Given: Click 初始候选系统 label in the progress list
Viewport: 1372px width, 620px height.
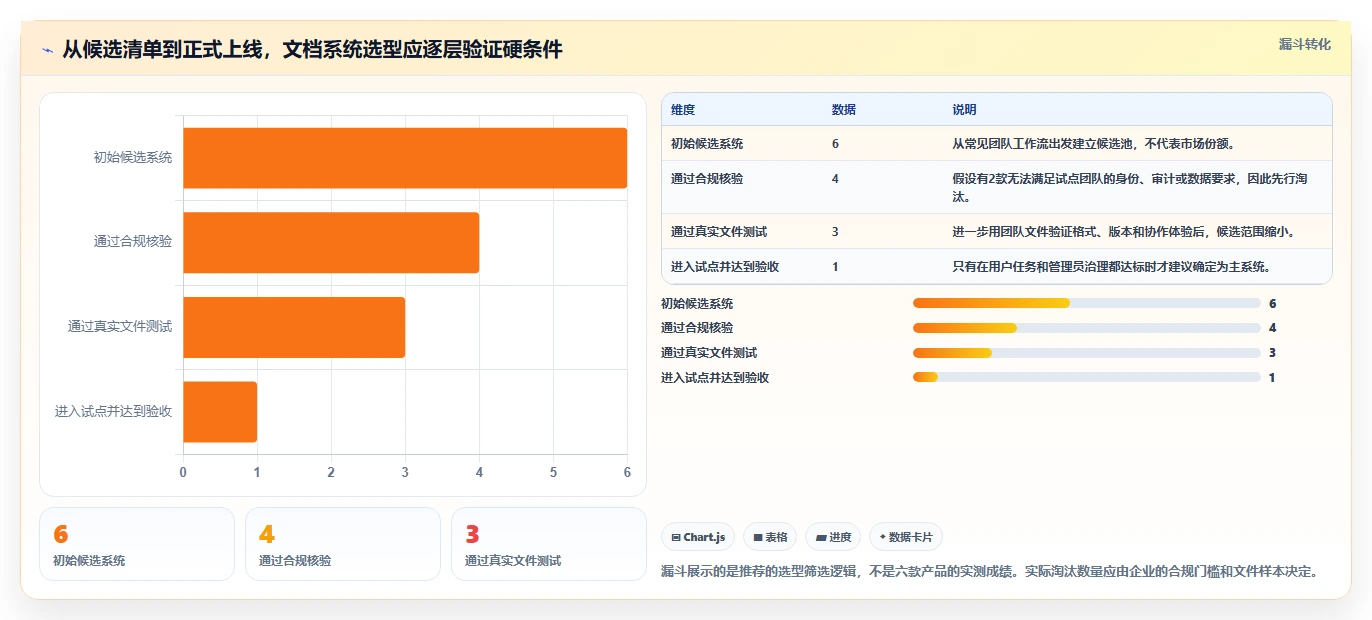Looking at the screenshot, I should [x=697, y=303].
